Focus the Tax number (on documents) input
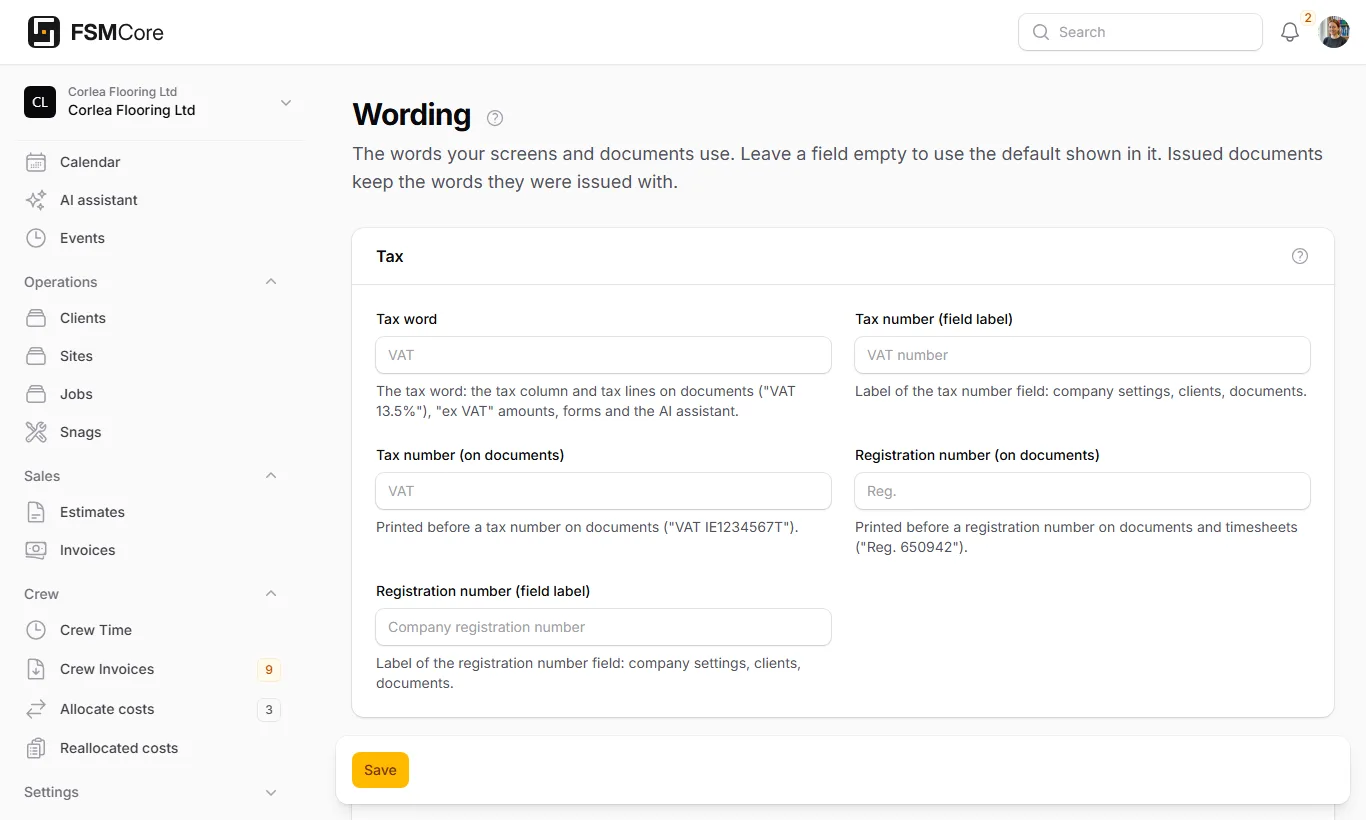The image size is (1366, 820). click(x=603, y=491)
